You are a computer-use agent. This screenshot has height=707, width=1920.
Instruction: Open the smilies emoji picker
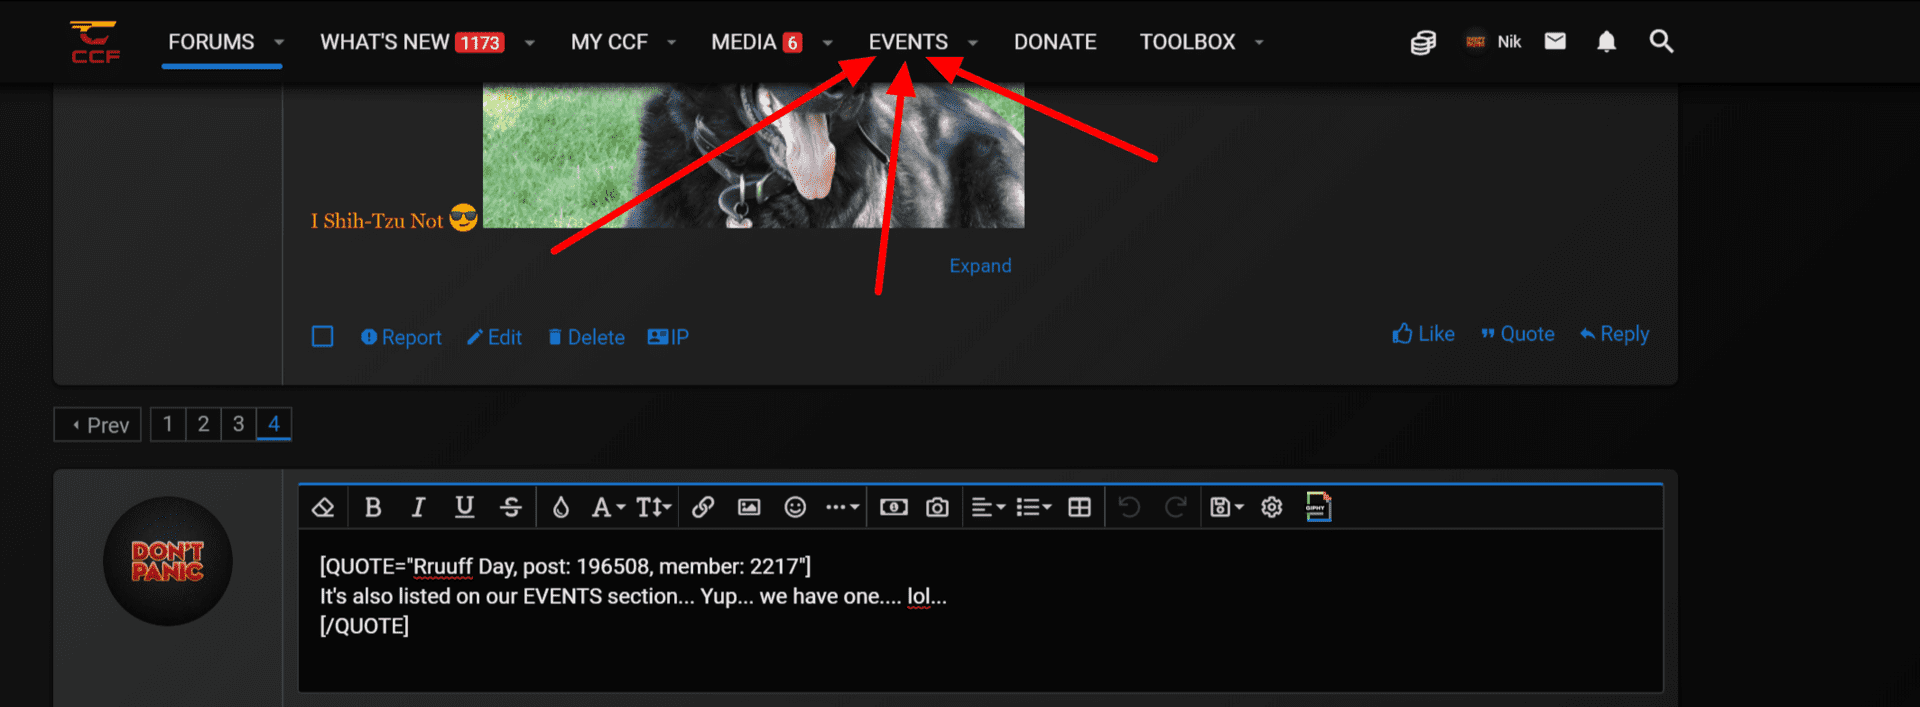click(x=795, y=507)
